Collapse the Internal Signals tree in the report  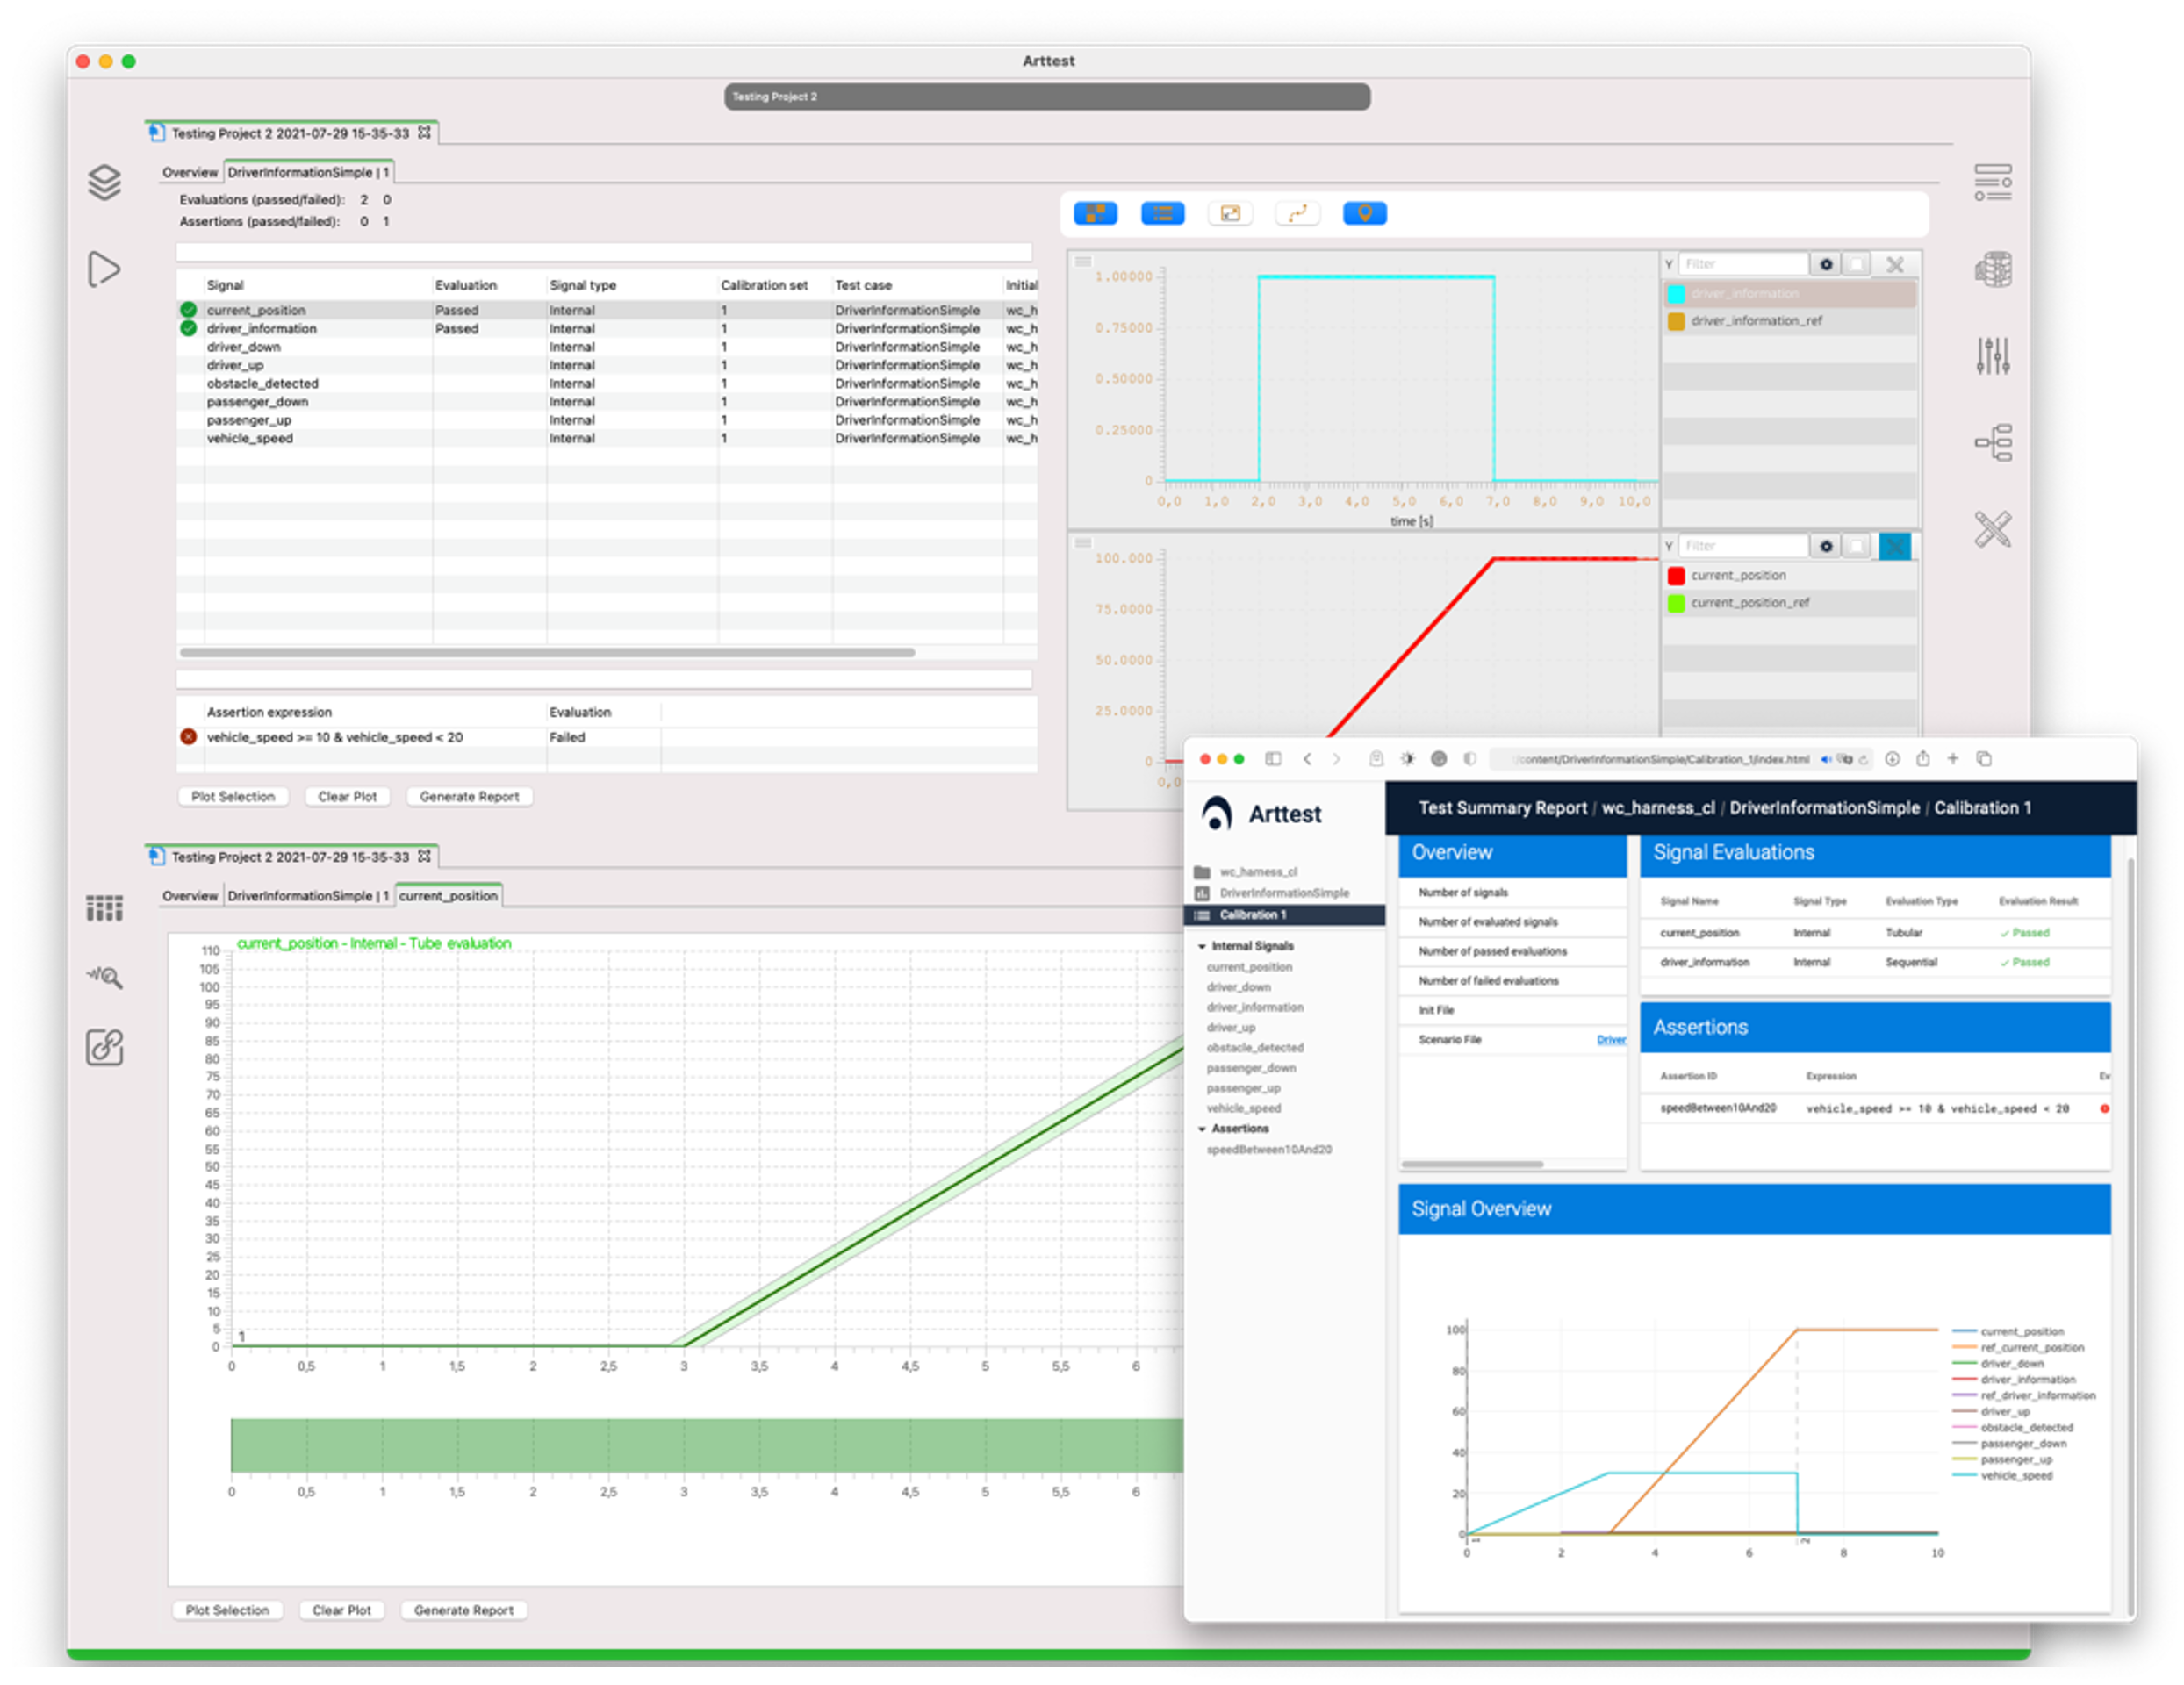pos(1202,946)
